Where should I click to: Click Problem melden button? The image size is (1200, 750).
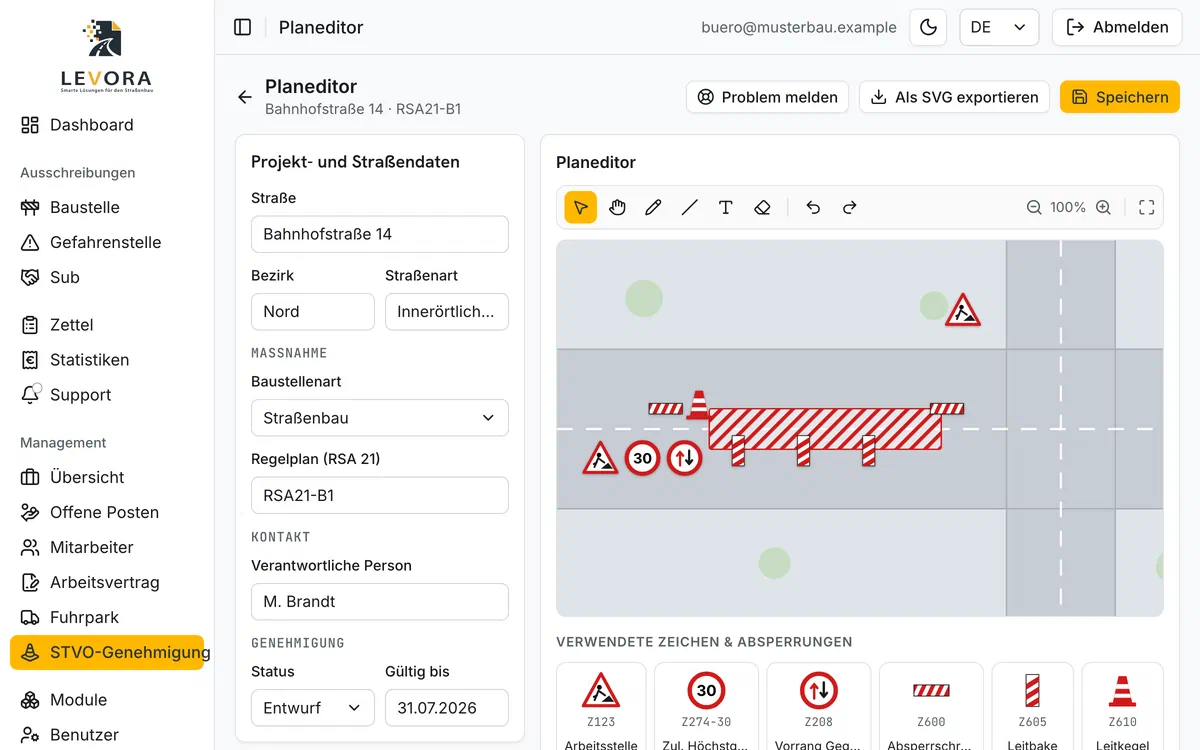(767, 97)
